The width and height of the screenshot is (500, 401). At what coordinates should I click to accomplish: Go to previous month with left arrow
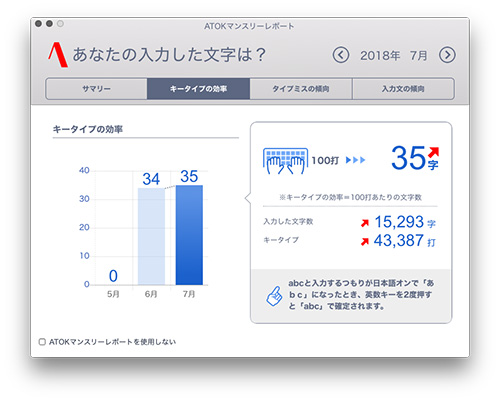341,55
